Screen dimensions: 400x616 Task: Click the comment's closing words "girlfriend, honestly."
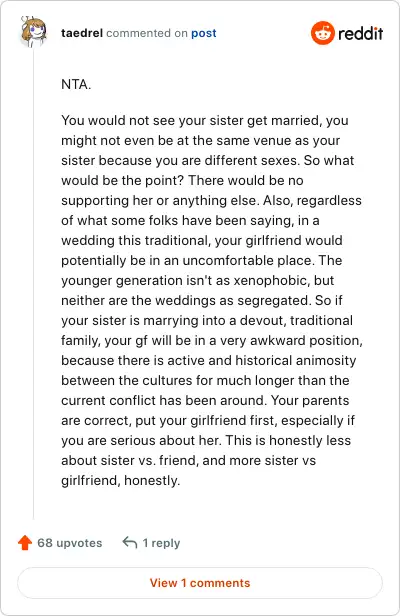(x=121, y=480)
